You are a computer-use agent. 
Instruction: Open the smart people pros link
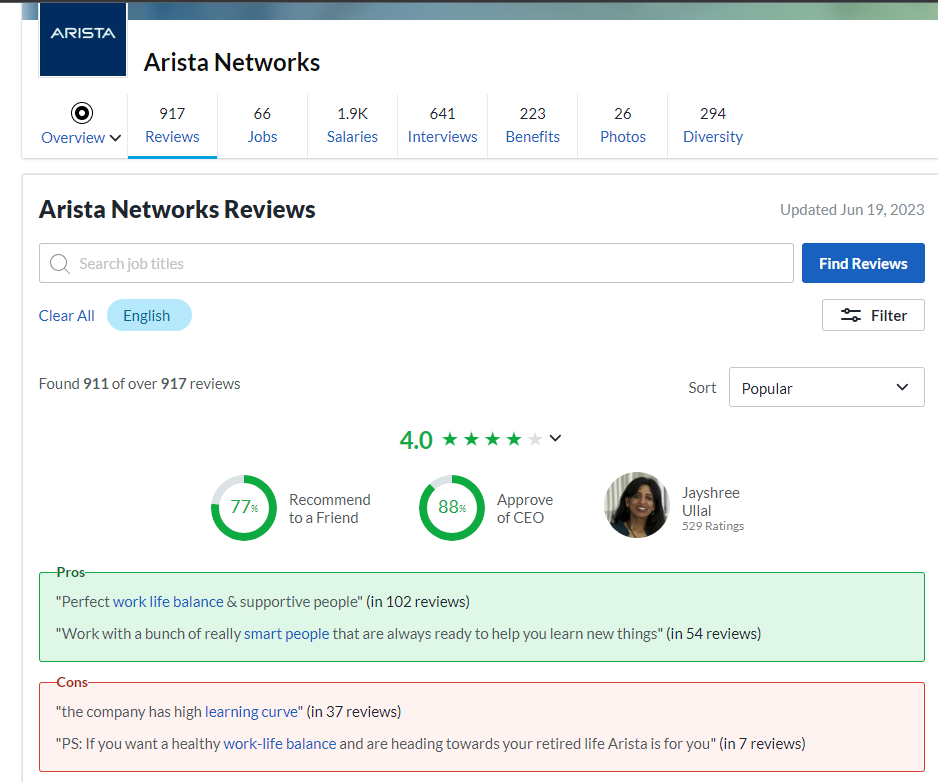[287, 634]
